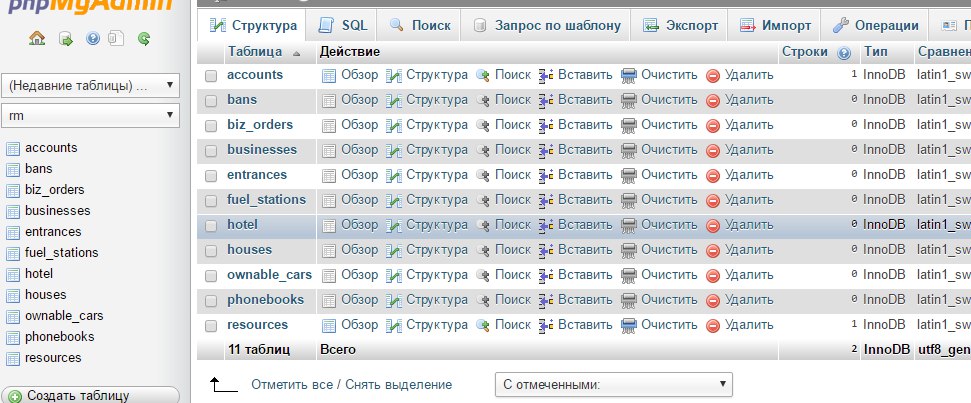Screen dimensions: 971x403
Task: Click red delete icon in accounts row
Action: tap(713, 76)
